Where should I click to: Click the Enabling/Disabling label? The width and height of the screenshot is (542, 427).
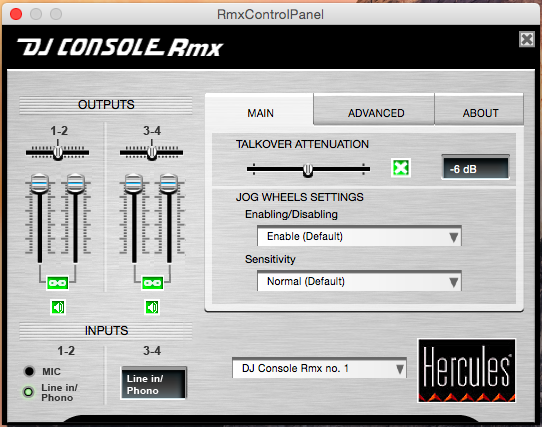click(291, 214)
